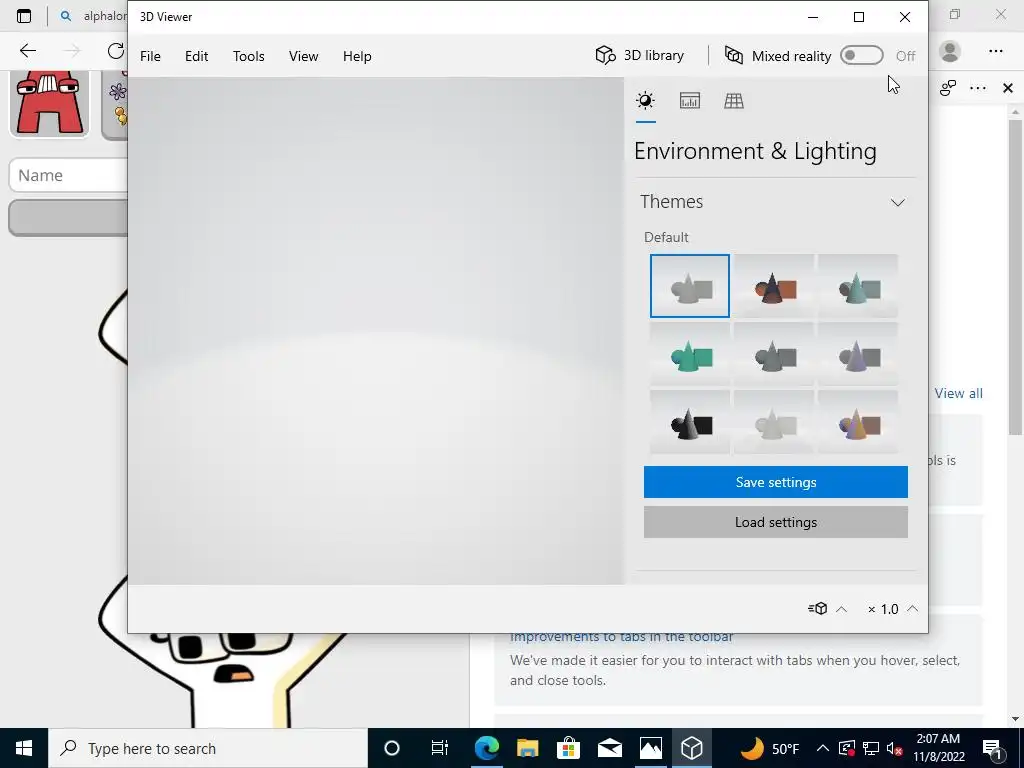This screenshot has height=768, width=1024.
Task: Close the Edge sidebar panel
Action: pyautogui.click(x=1008, y=88)
